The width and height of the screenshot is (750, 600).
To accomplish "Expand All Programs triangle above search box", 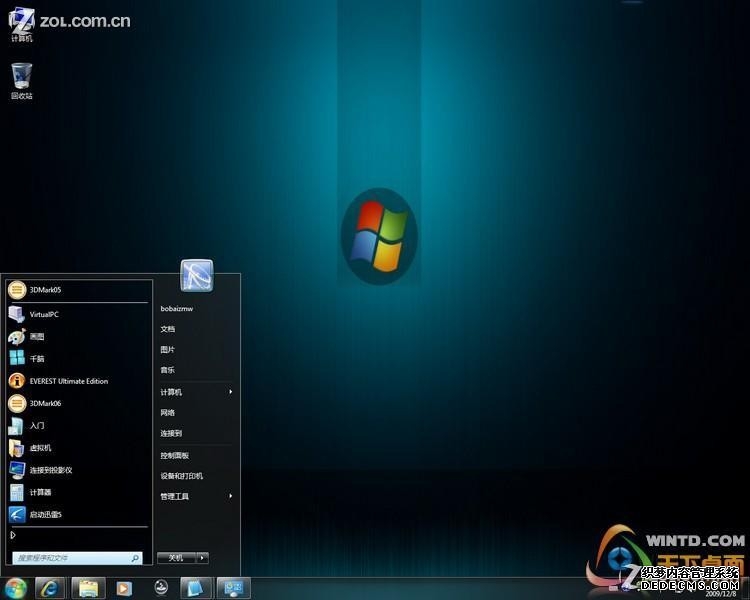I will [13, 535].
